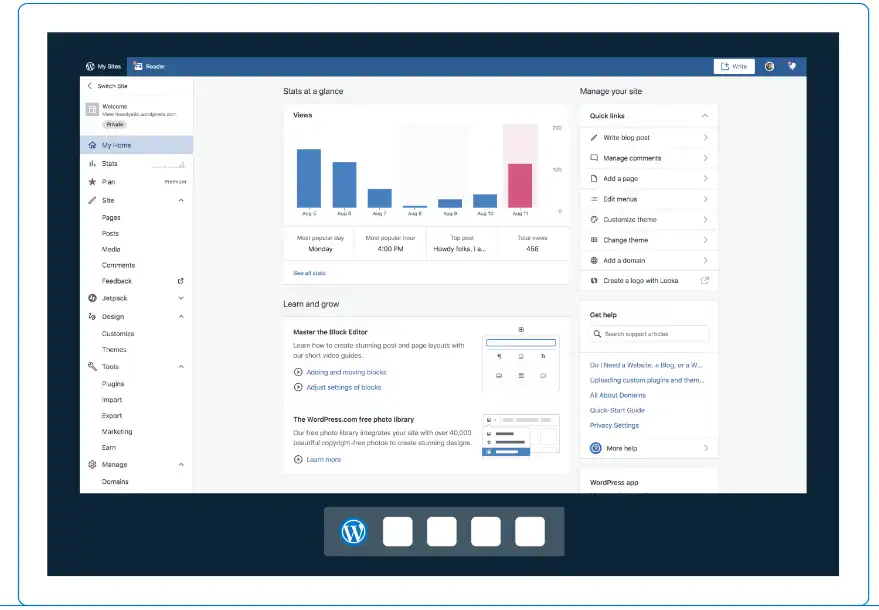Click the Design icon in sidebar

92,317
